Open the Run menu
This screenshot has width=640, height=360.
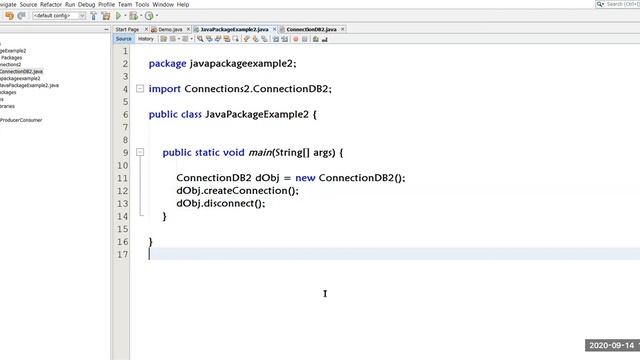(x=70, y=4)
